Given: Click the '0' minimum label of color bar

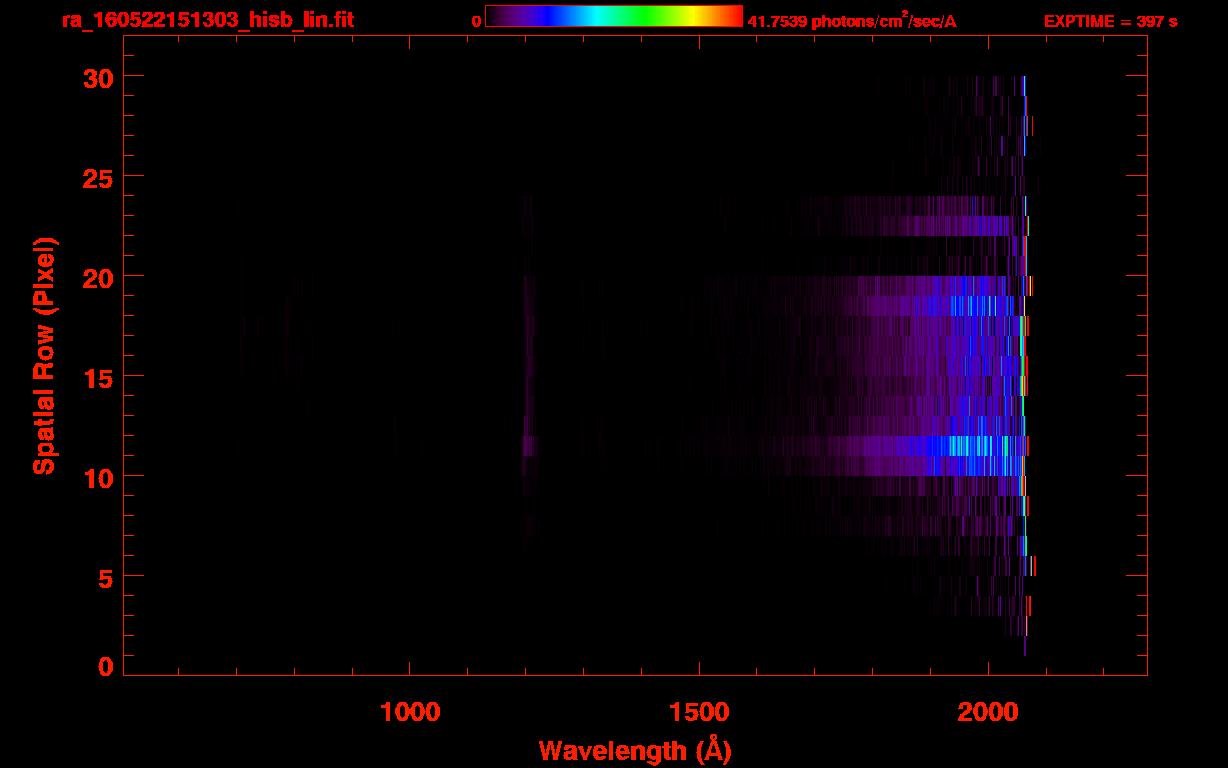Looking at the screenshot, I should (477, 21).
